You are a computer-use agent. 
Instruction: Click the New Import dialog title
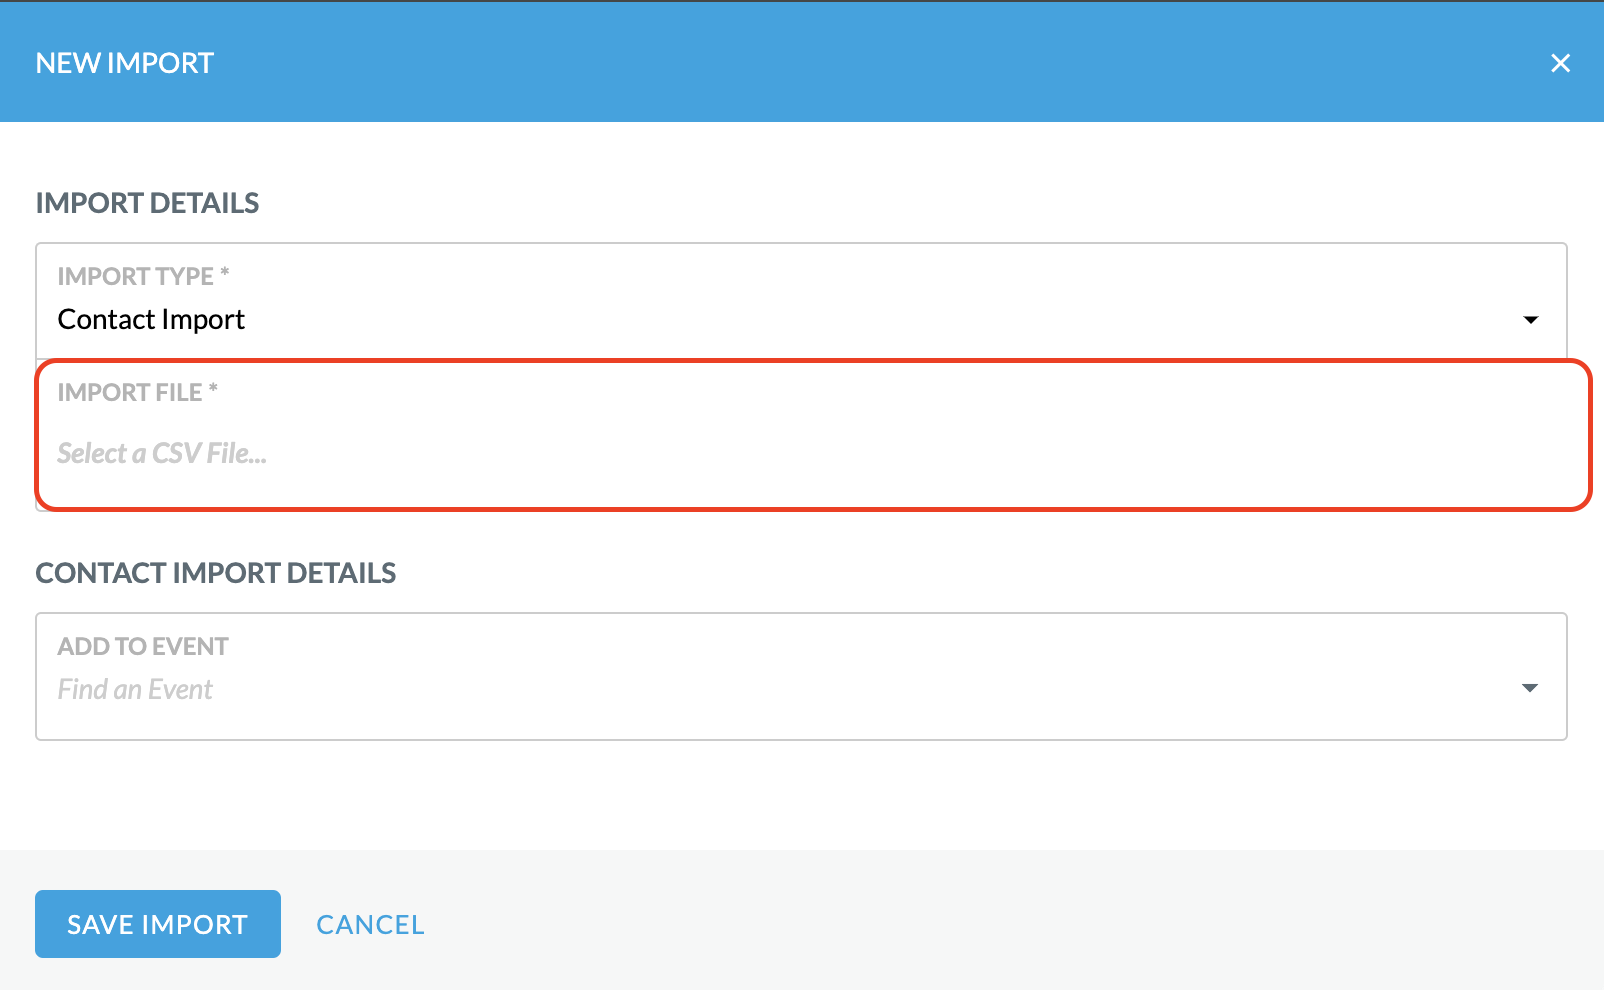point(125,63)
